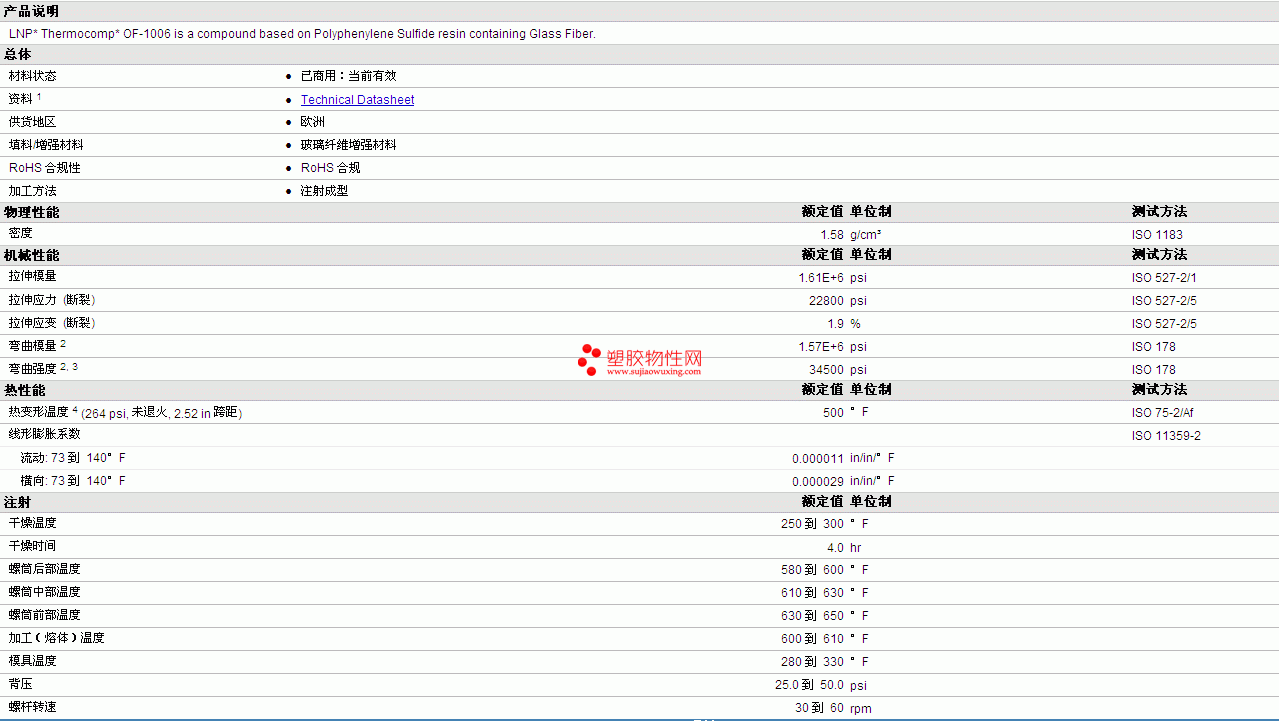
Task: Click the LNP* Thermocomp* OF-1006 description sentence
Action: (302, 34)
